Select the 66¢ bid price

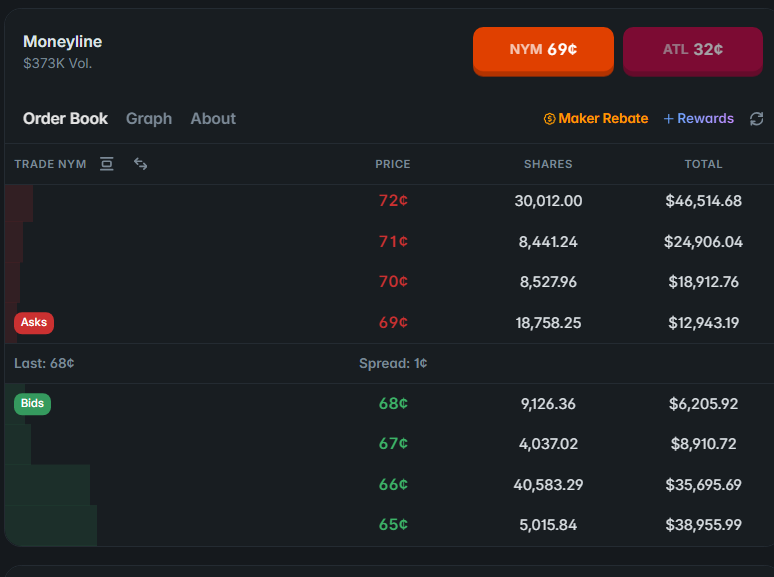[x=393, y=484]
